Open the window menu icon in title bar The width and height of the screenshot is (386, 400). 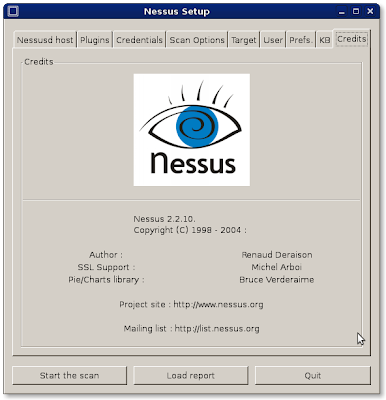click(x=13, y=11)
